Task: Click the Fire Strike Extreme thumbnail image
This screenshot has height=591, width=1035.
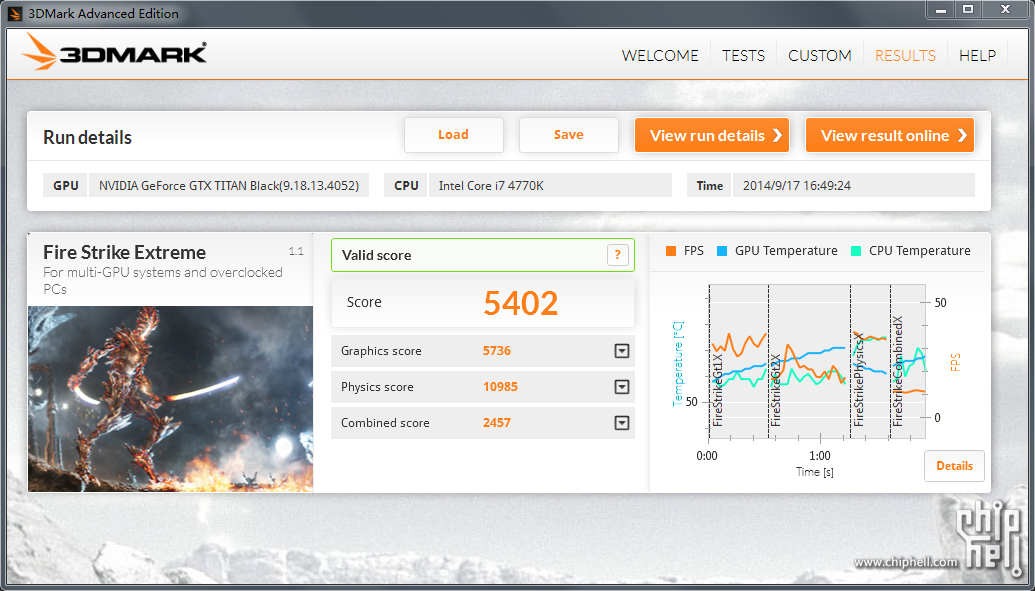Action: click(x=170, y=398)
